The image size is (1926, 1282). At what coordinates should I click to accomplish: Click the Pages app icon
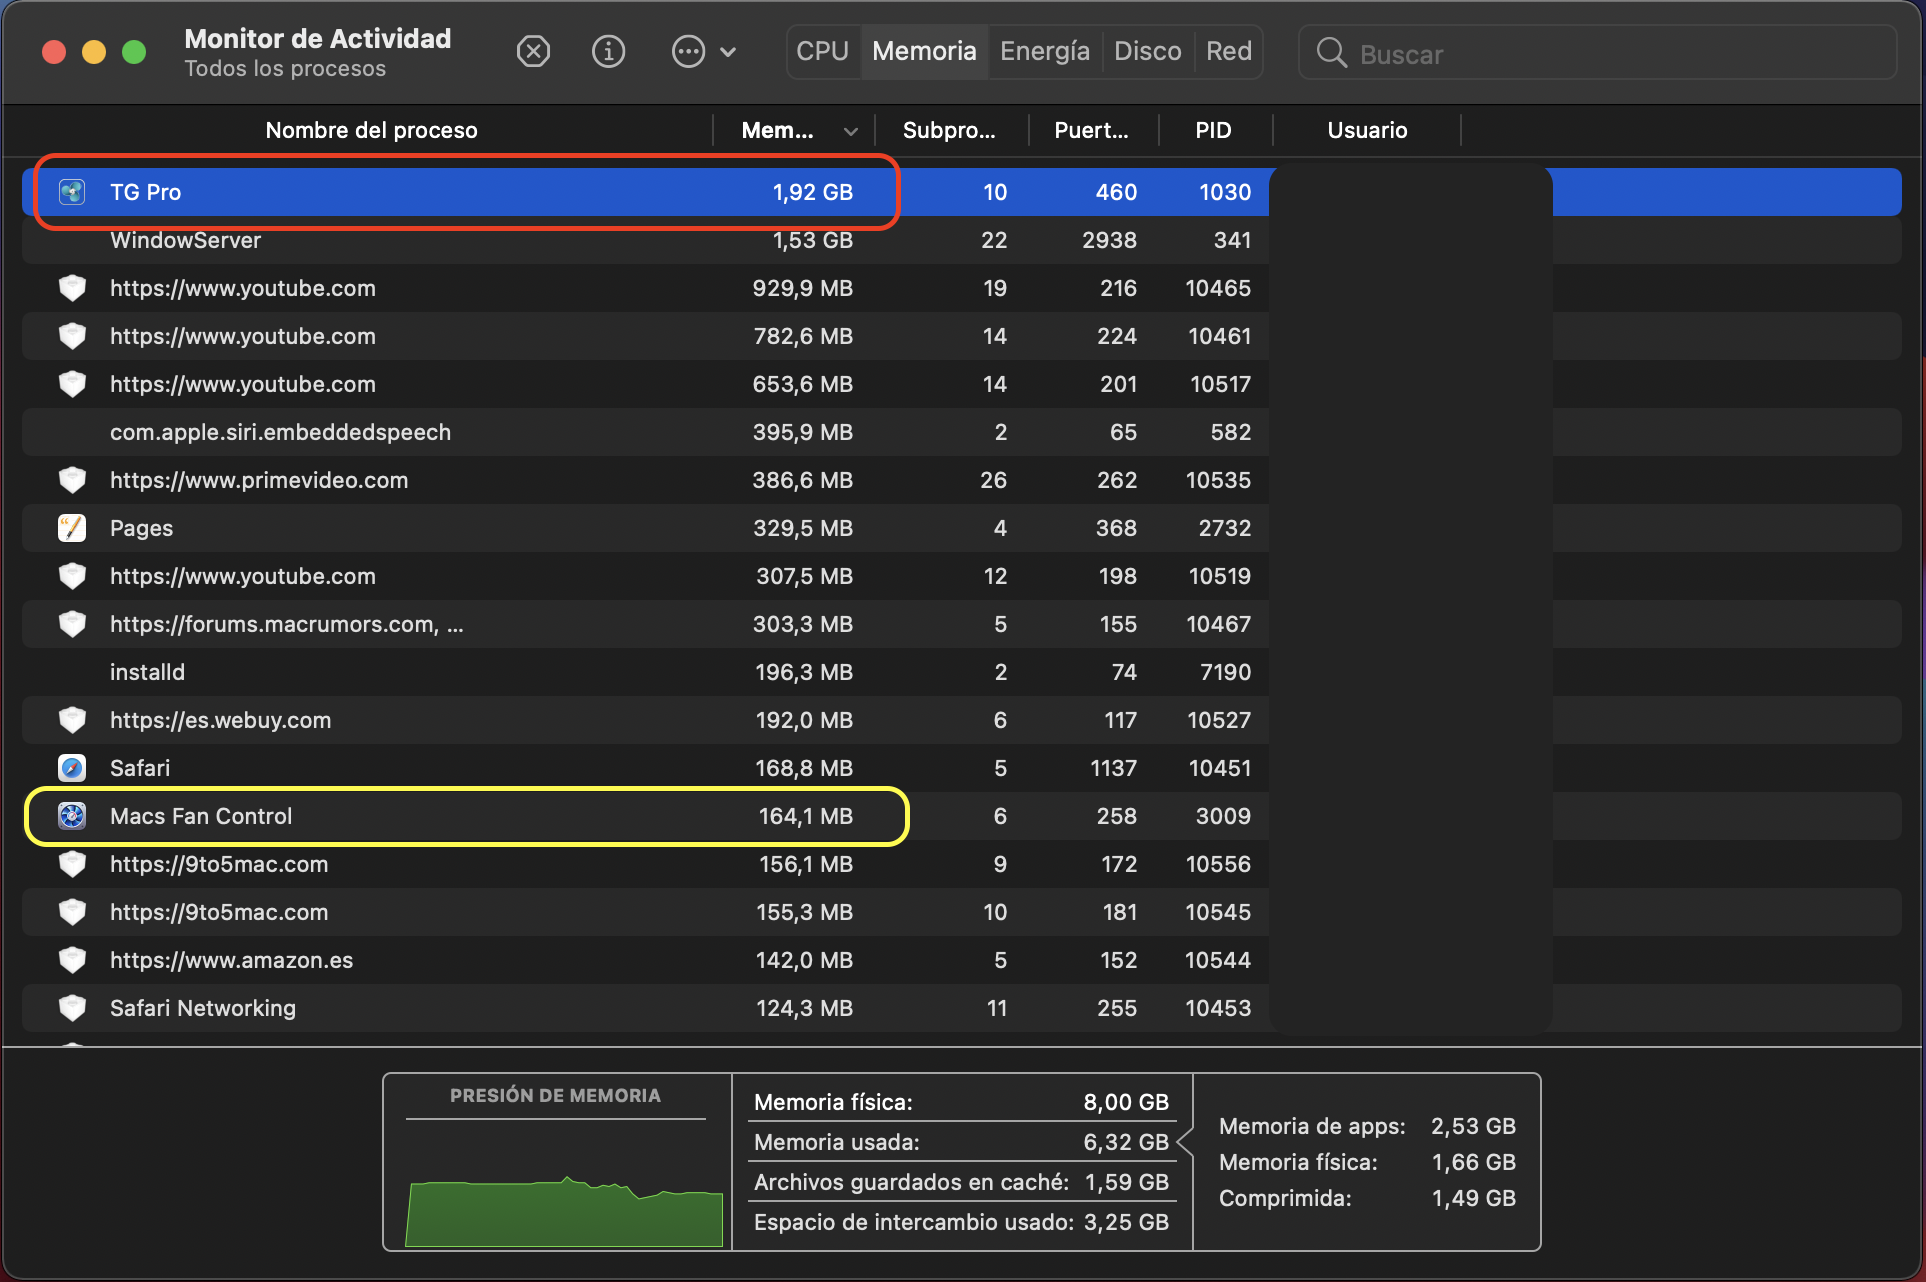(72, 528)
